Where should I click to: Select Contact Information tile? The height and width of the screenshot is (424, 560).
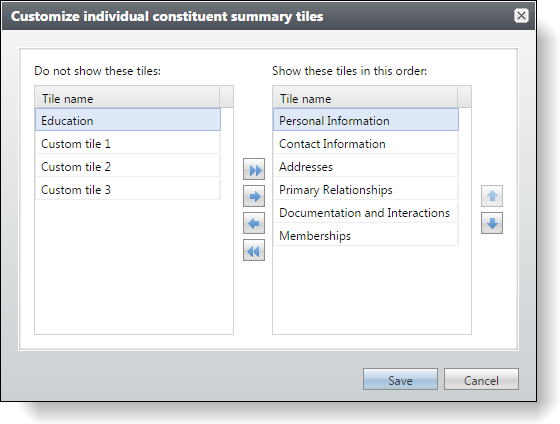coord(366,144)
